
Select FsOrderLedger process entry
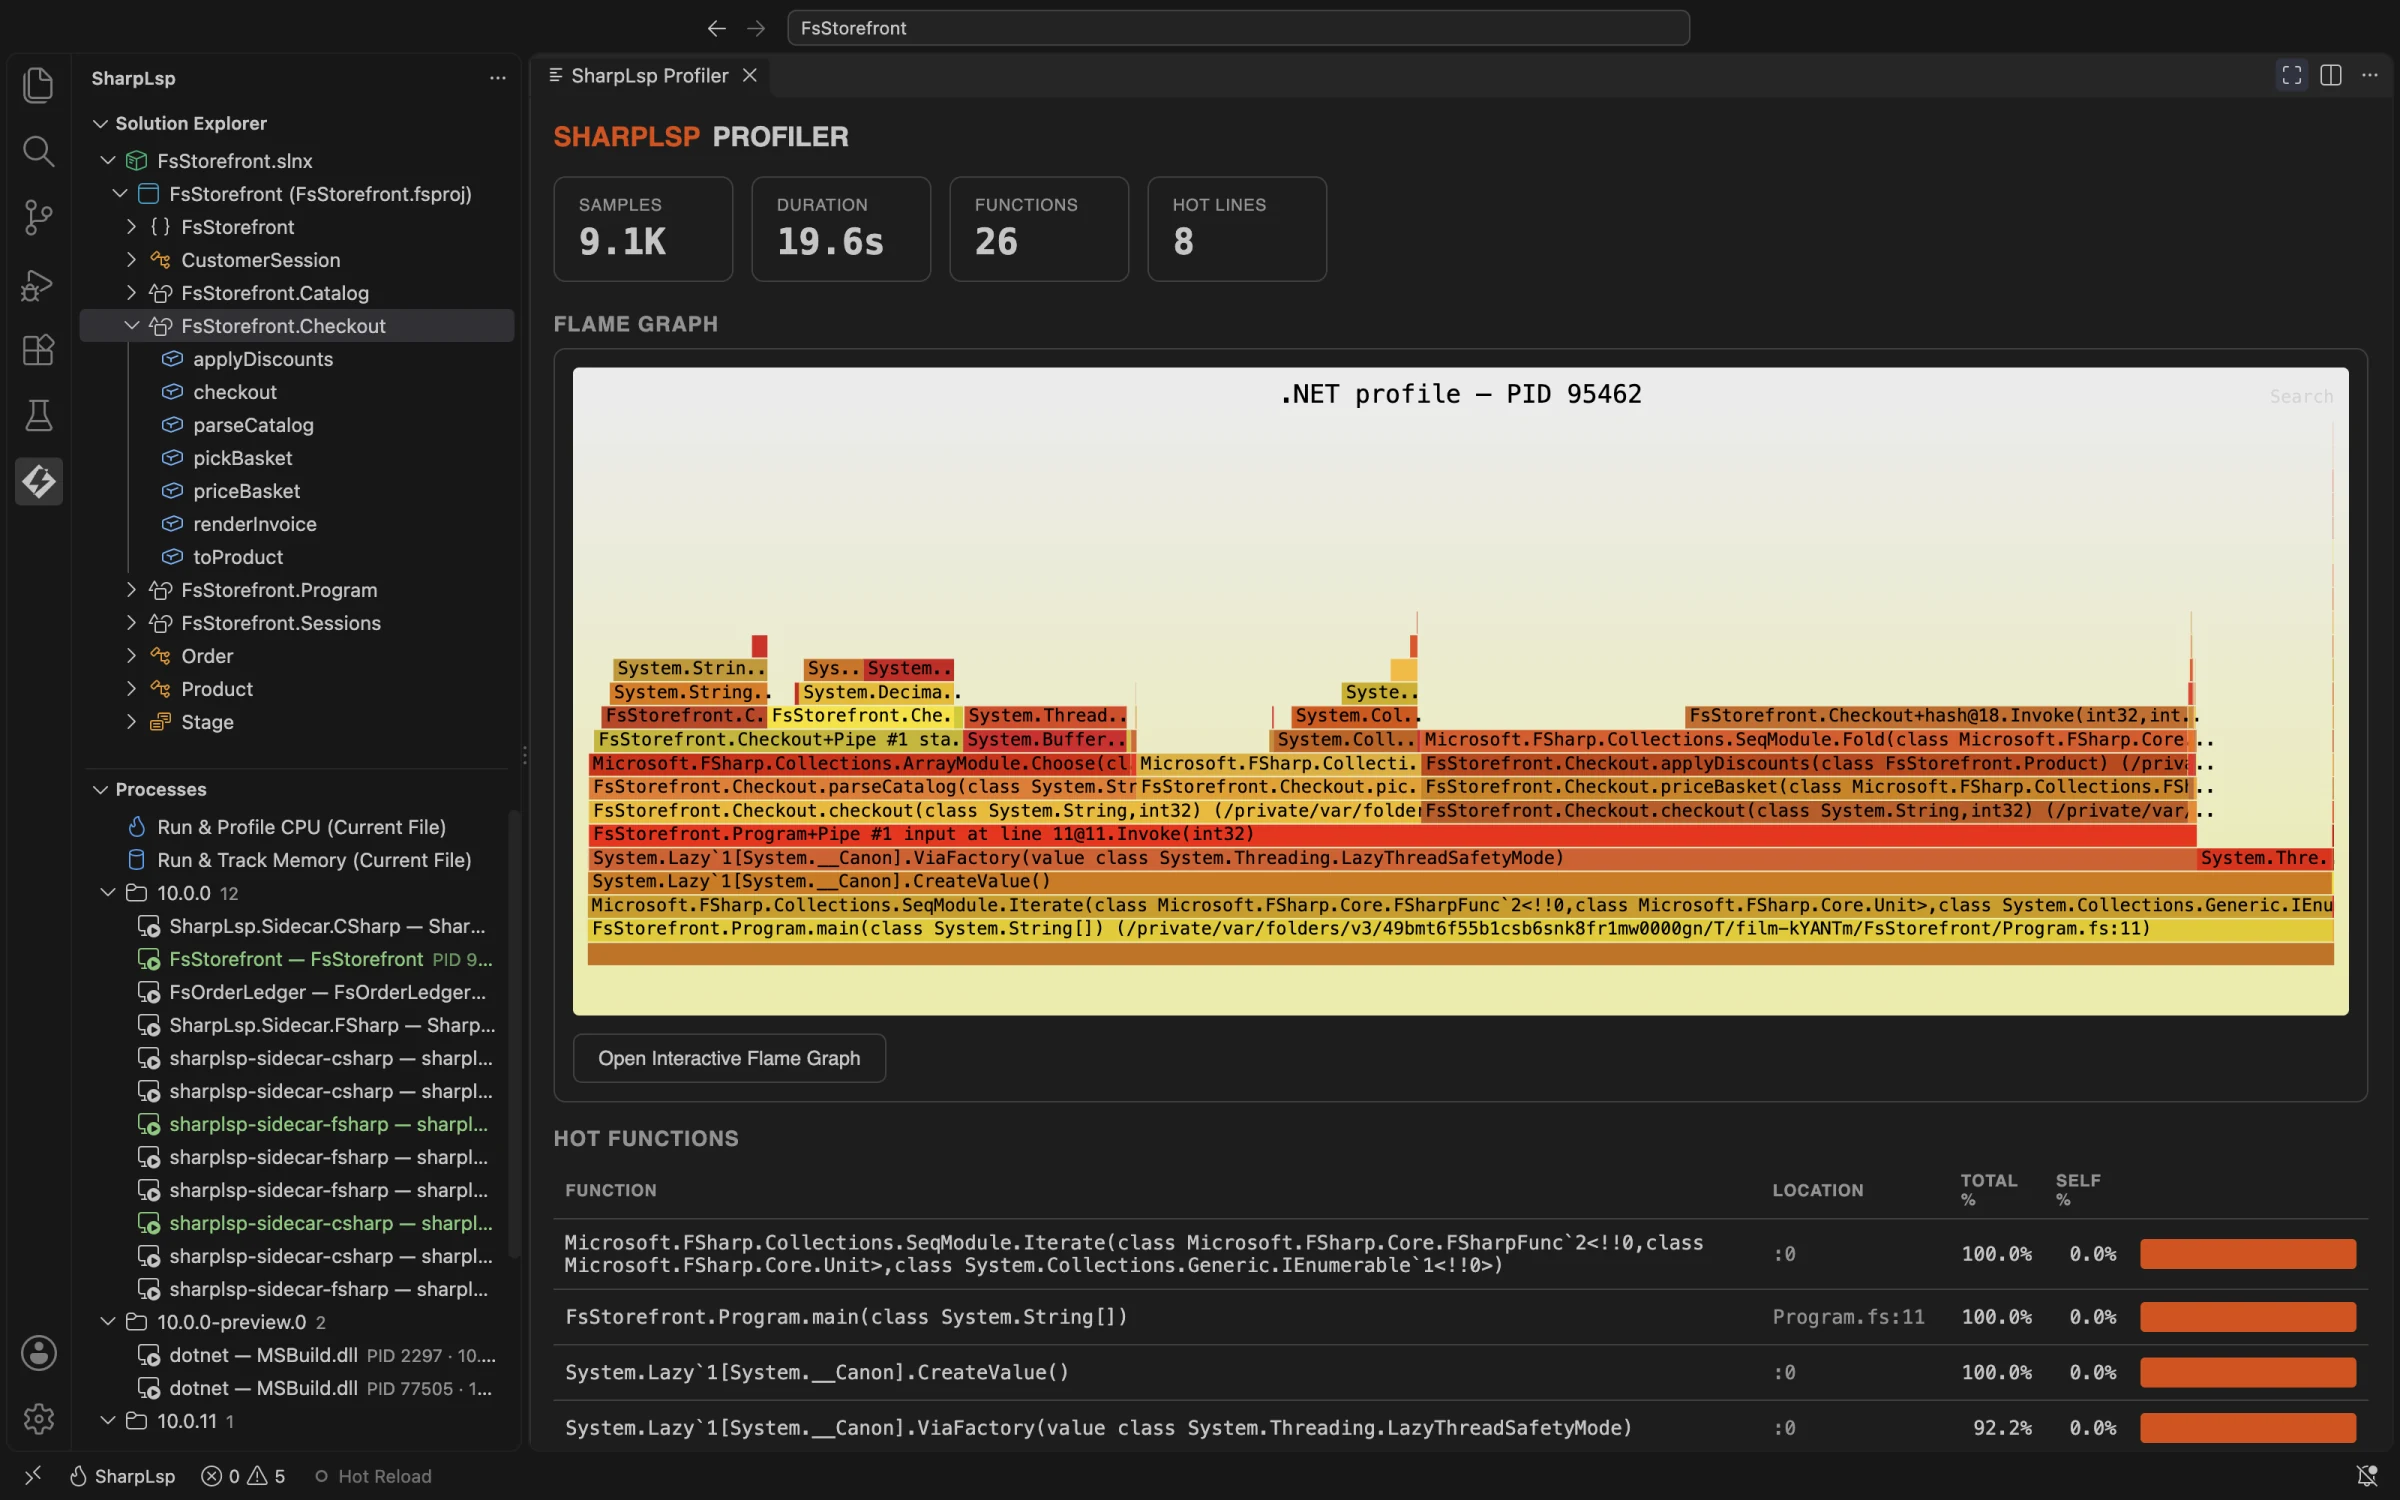click(312, 992)
